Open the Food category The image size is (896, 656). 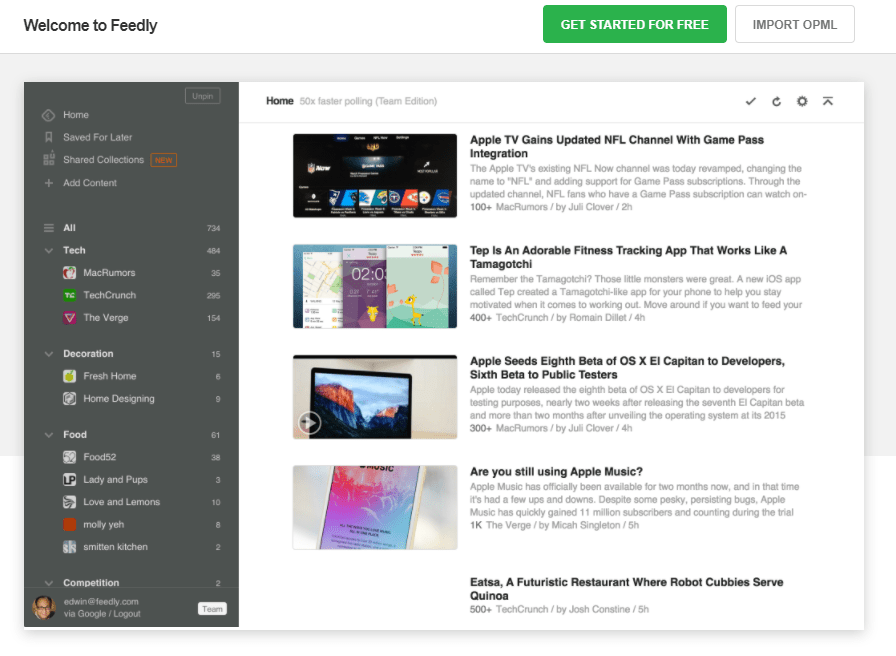tap(75, 435)
